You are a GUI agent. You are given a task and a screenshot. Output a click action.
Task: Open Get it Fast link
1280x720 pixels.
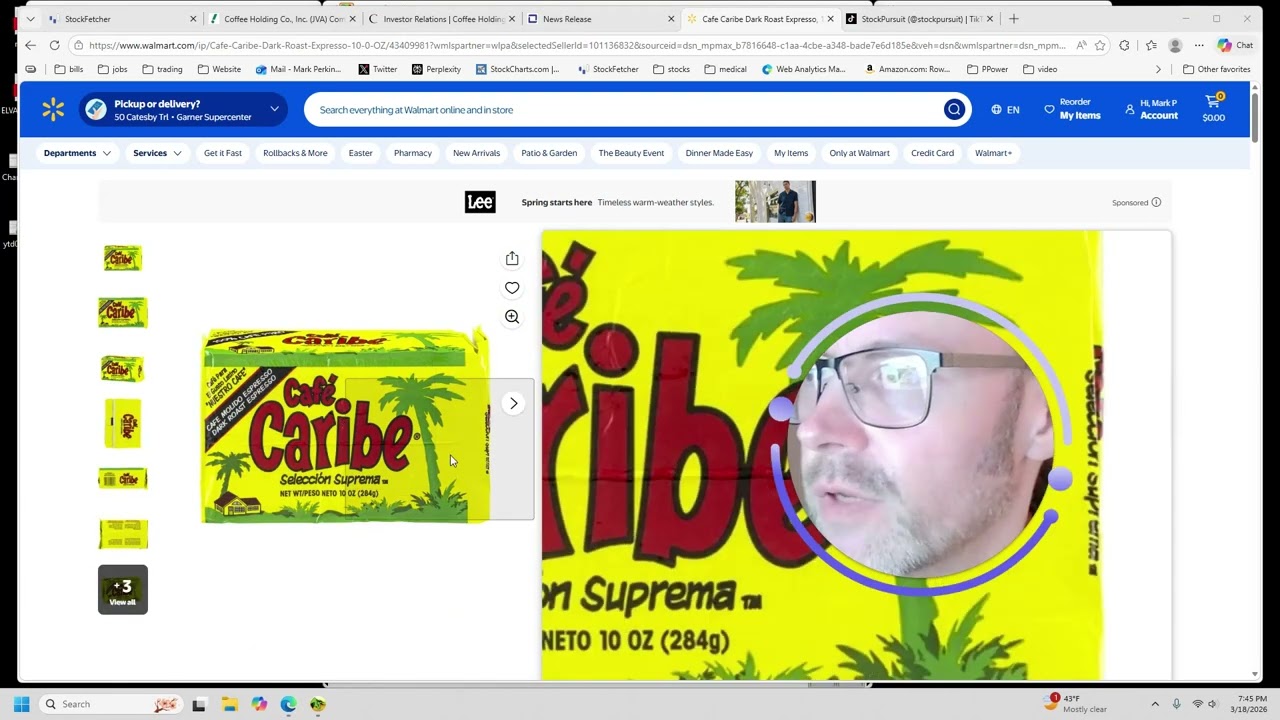pyautogui.click(x=223, y=153)
